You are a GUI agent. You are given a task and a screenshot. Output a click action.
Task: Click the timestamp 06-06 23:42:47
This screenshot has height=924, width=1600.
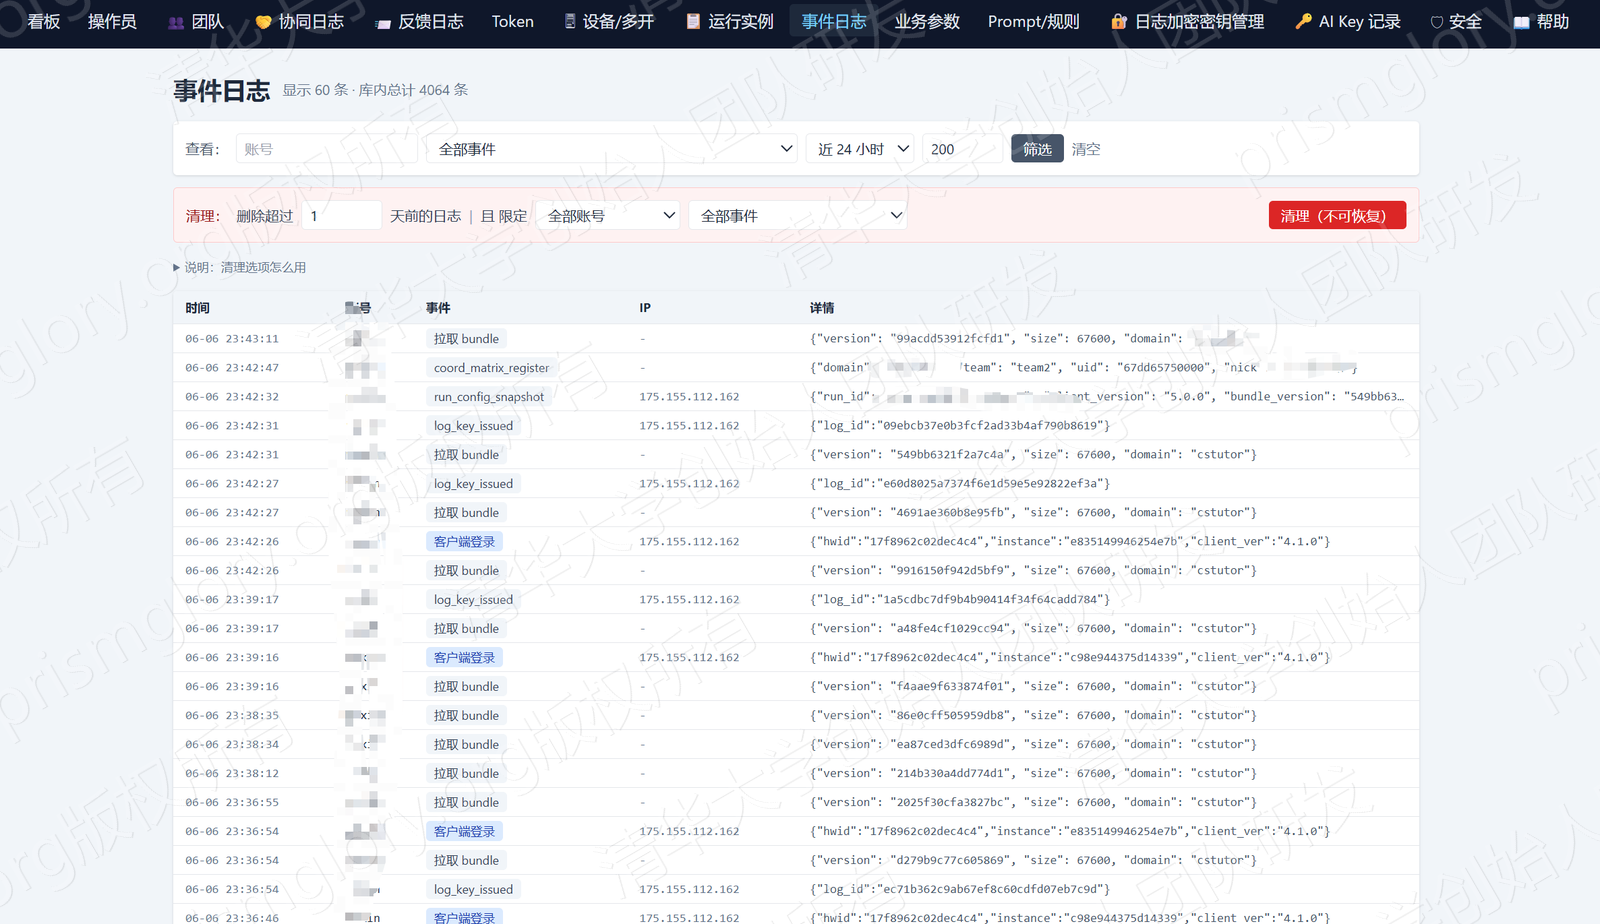pyautogui.click(x=232, y=368)
